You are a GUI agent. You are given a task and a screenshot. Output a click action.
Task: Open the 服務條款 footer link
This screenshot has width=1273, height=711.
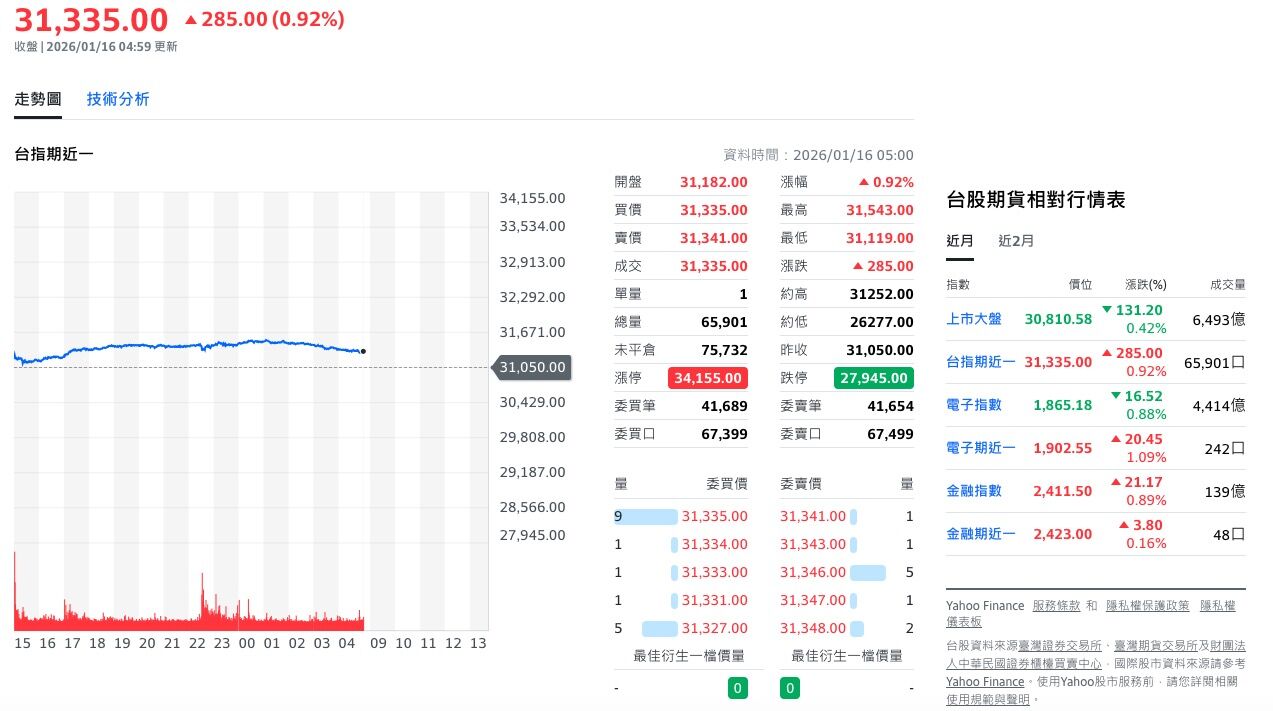(1056, 606)
